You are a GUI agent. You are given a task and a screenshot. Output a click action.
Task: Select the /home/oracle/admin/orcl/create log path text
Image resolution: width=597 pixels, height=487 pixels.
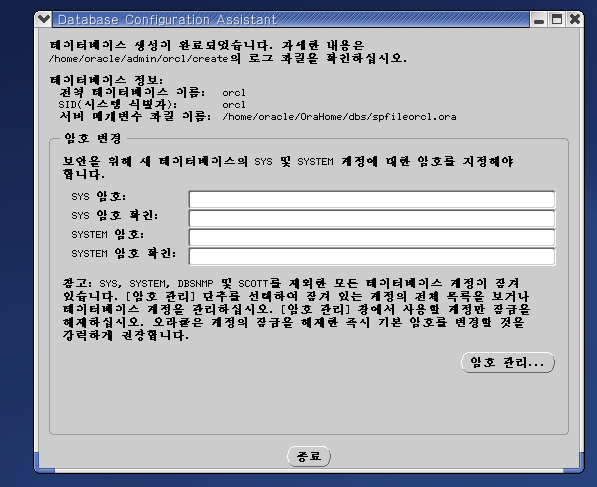139,59
